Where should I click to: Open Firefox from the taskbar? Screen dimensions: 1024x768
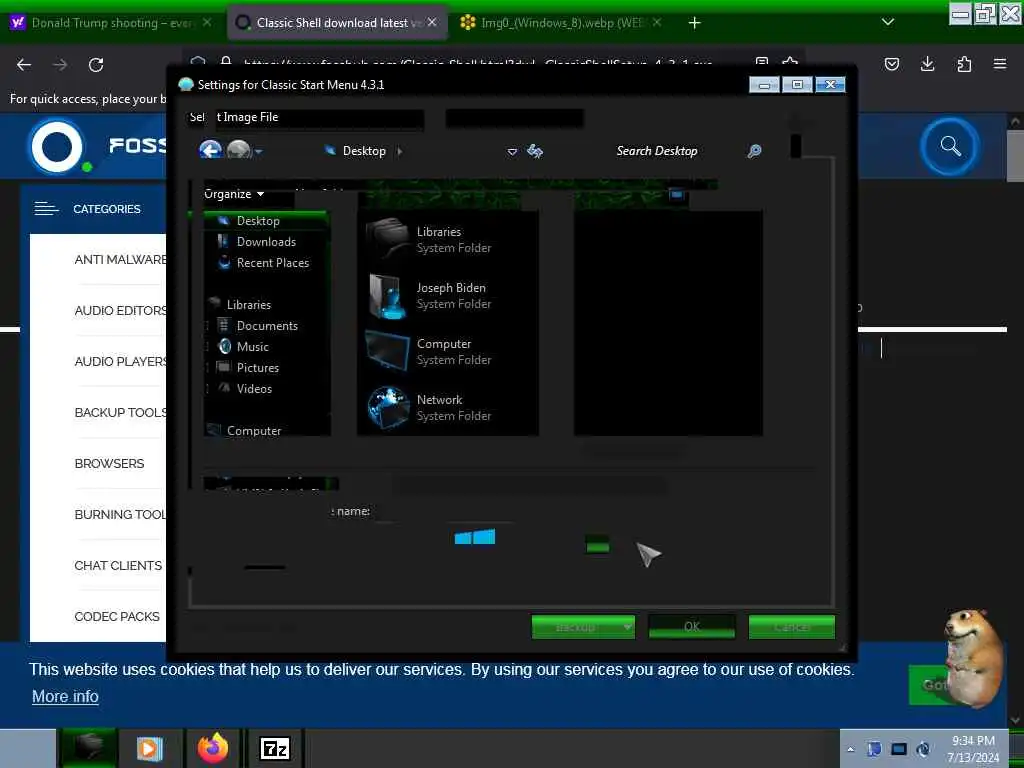click(213, 748)
